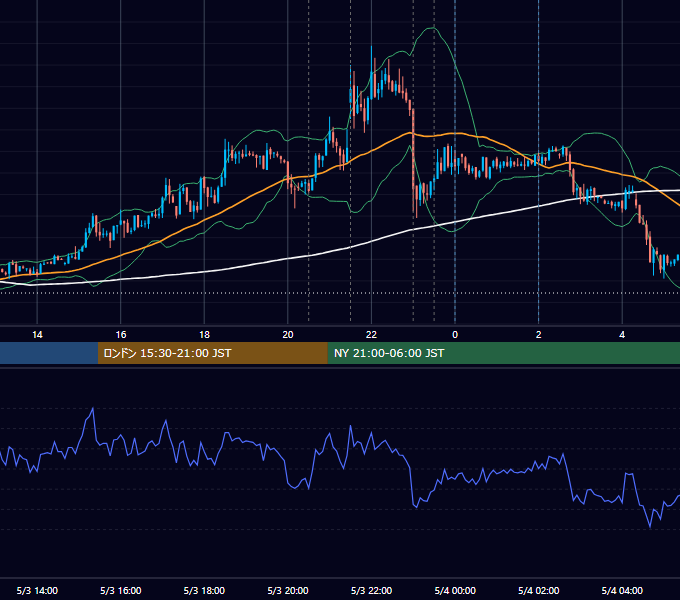
Task: Click the 18 hour label on price chart axis
Action: 204,335
